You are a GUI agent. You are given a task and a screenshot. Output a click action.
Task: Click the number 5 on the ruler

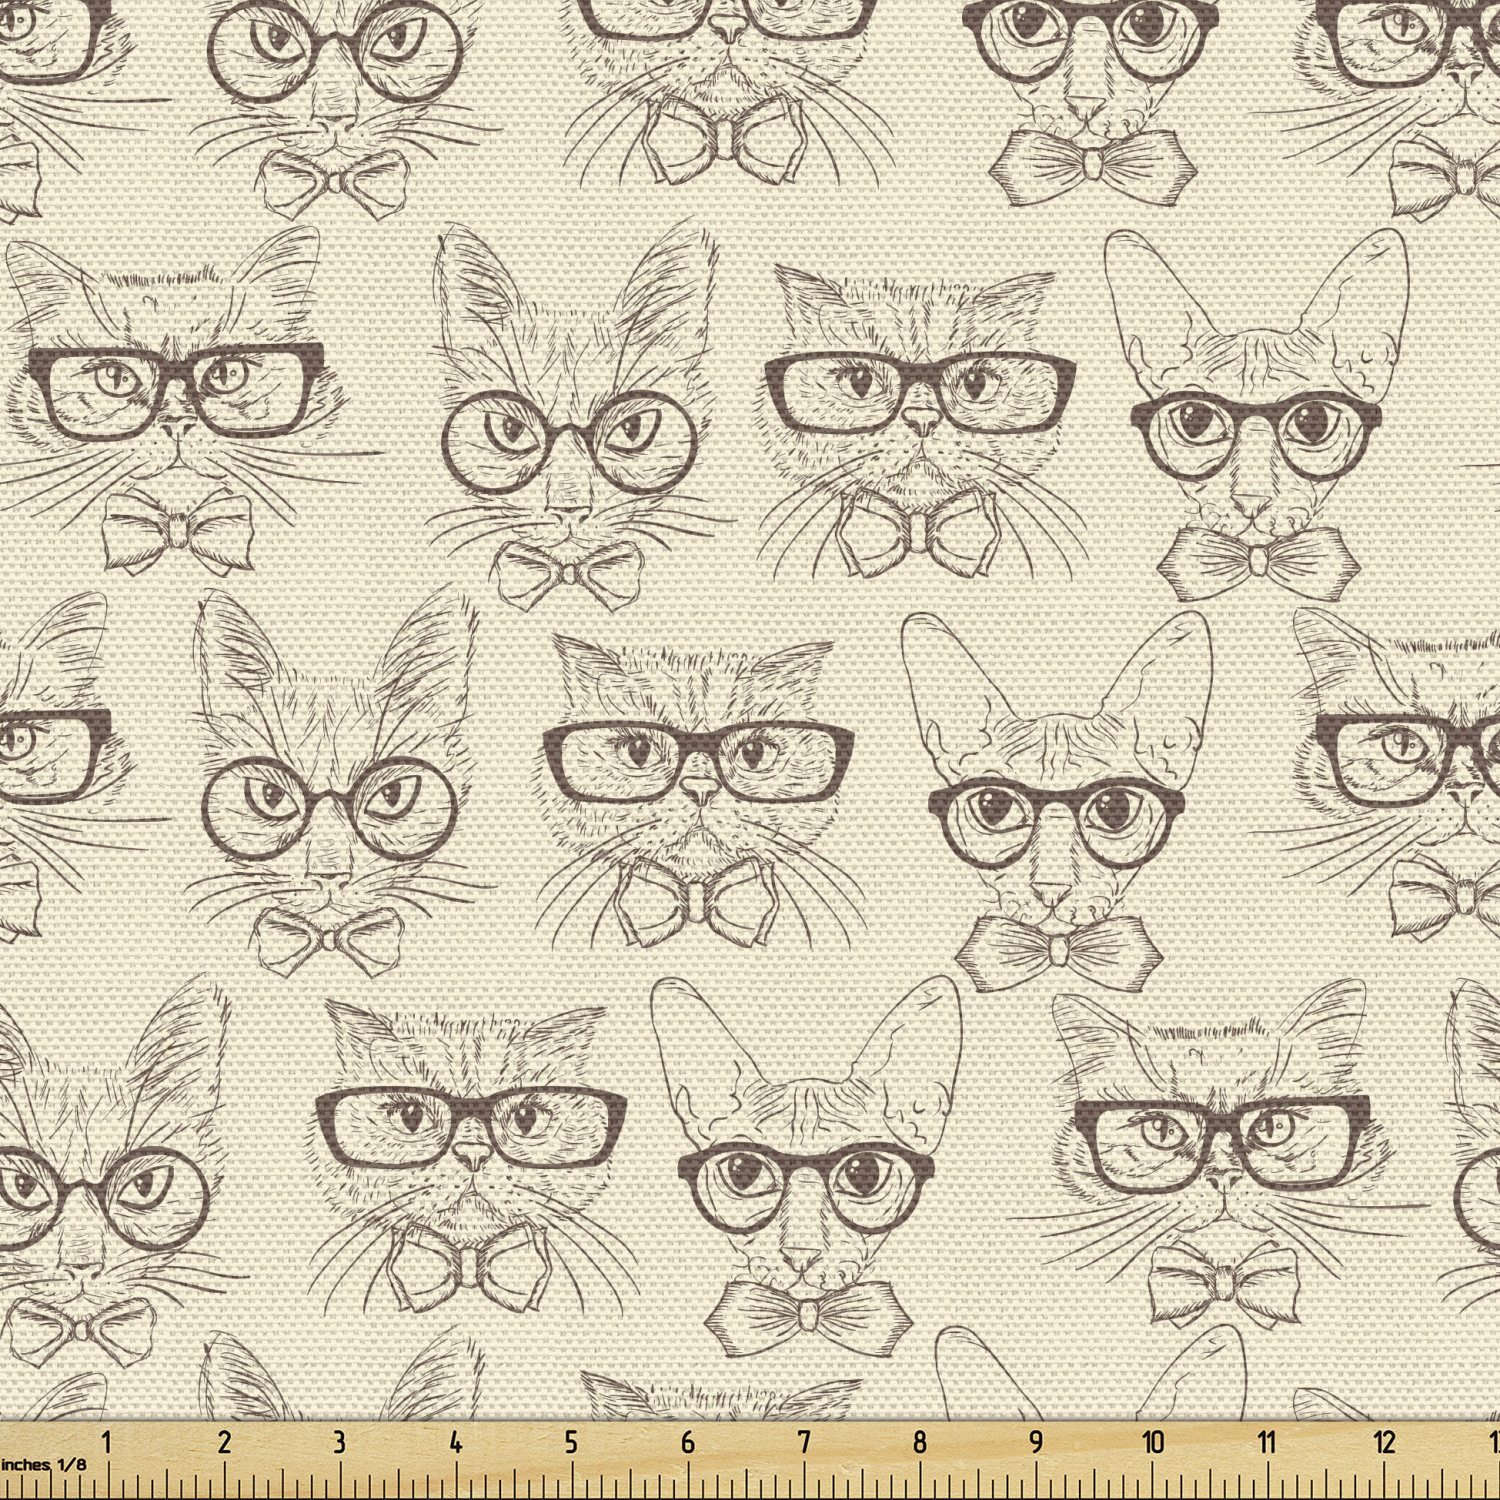571,1442
